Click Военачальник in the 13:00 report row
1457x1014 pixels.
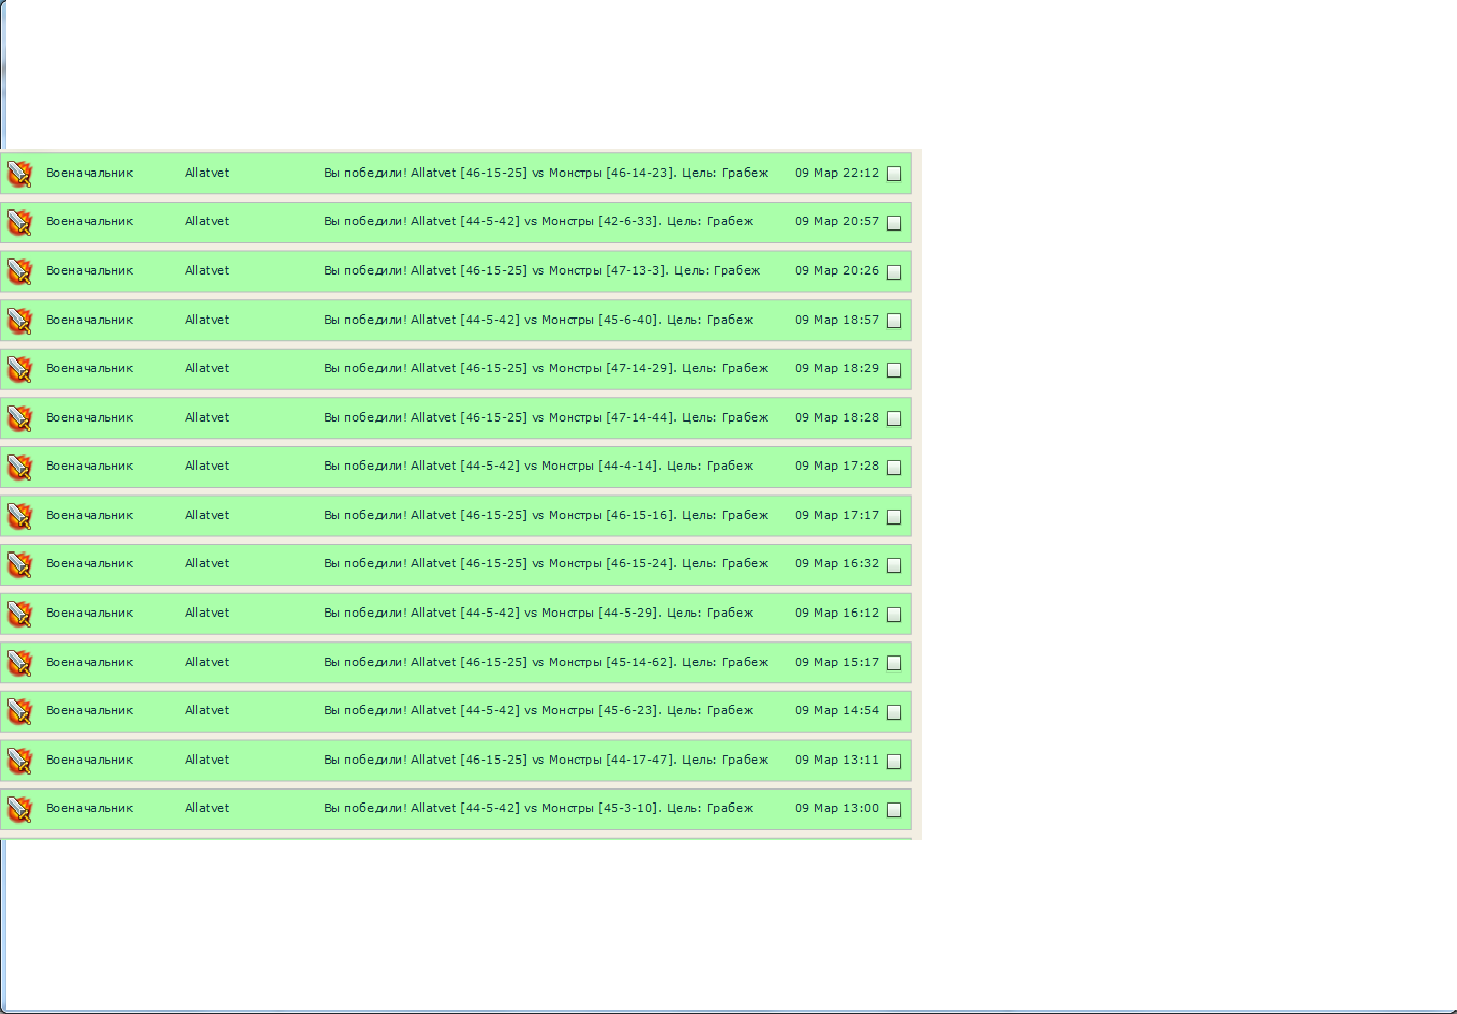pyautogui.click(x=89, y=809)
